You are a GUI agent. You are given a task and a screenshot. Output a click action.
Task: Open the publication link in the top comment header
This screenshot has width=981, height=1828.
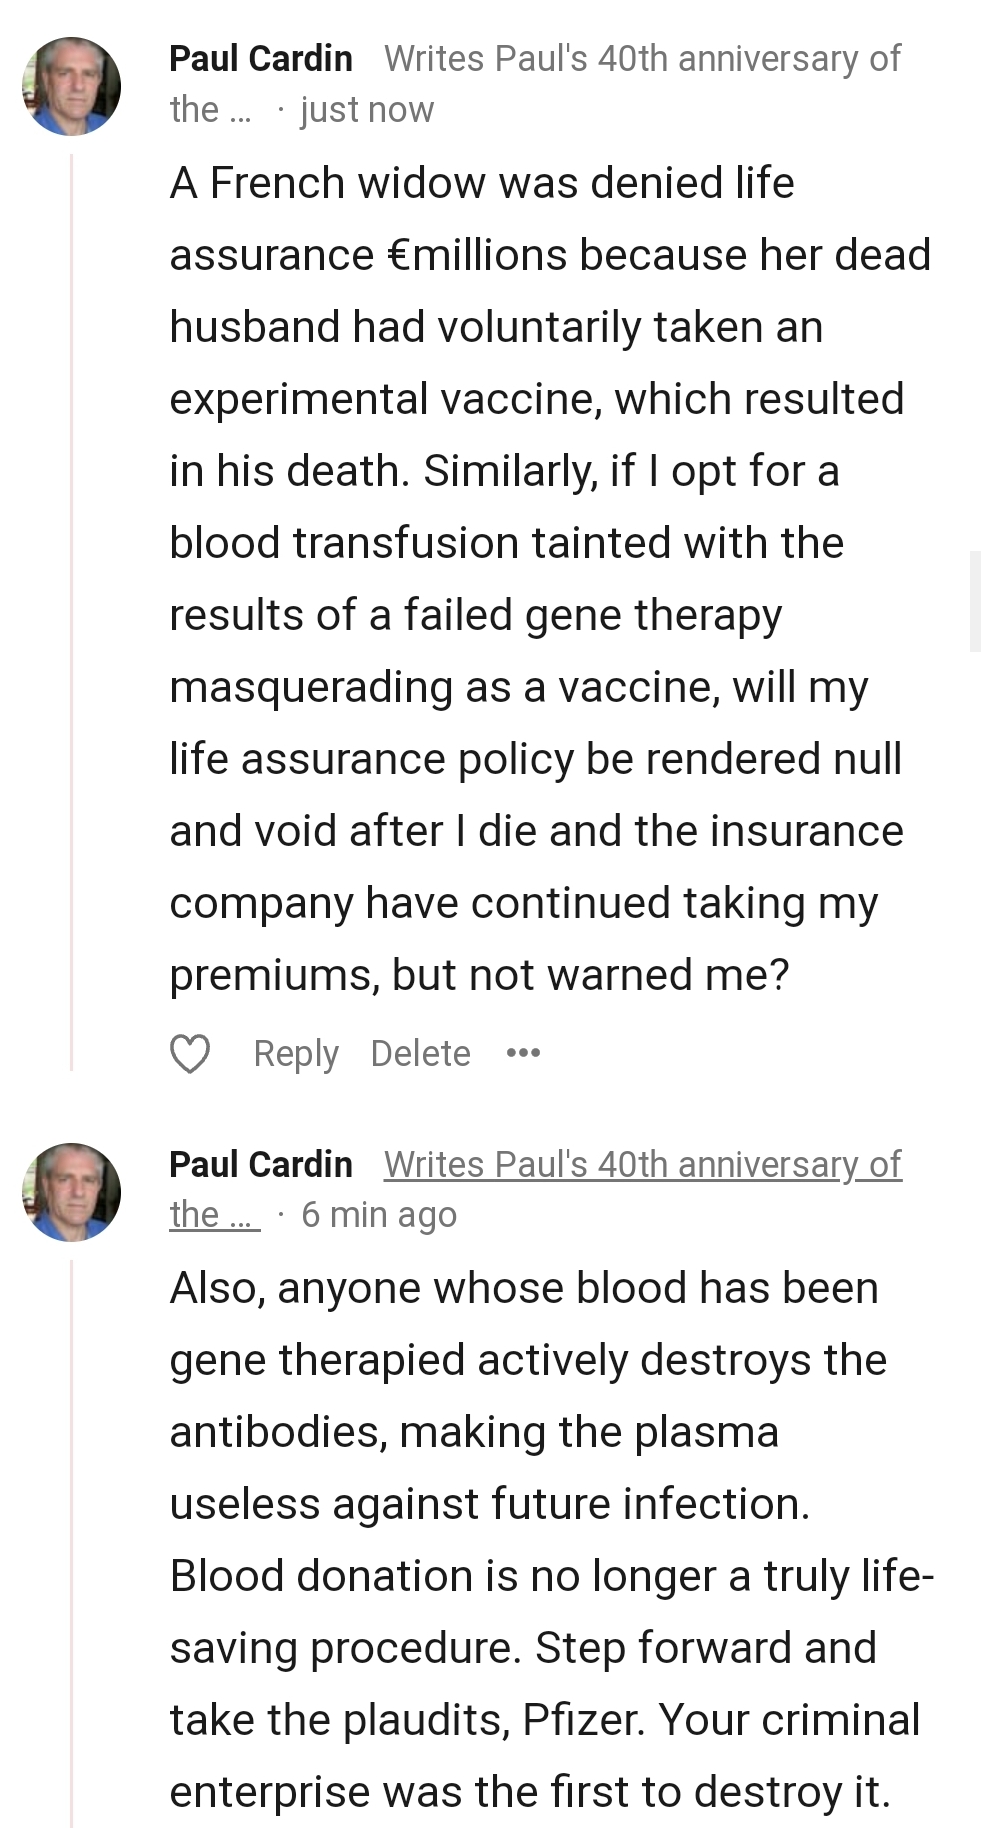click(x=641, y=59)
